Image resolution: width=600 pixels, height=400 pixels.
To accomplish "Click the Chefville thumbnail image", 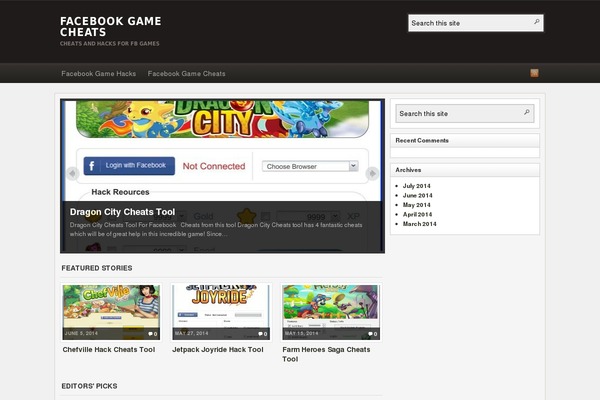I will coord(111,312).
